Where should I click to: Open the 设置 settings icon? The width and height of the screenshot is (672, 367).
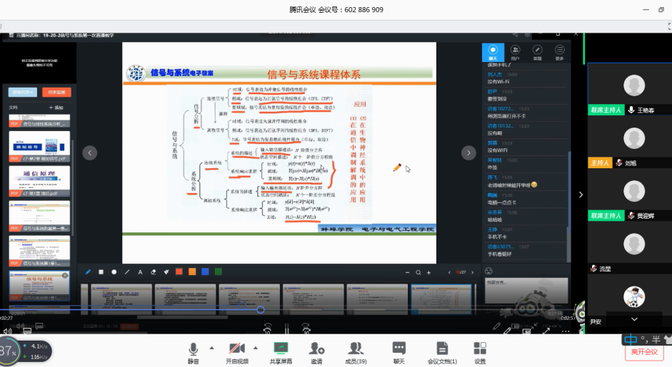(480, 353)
